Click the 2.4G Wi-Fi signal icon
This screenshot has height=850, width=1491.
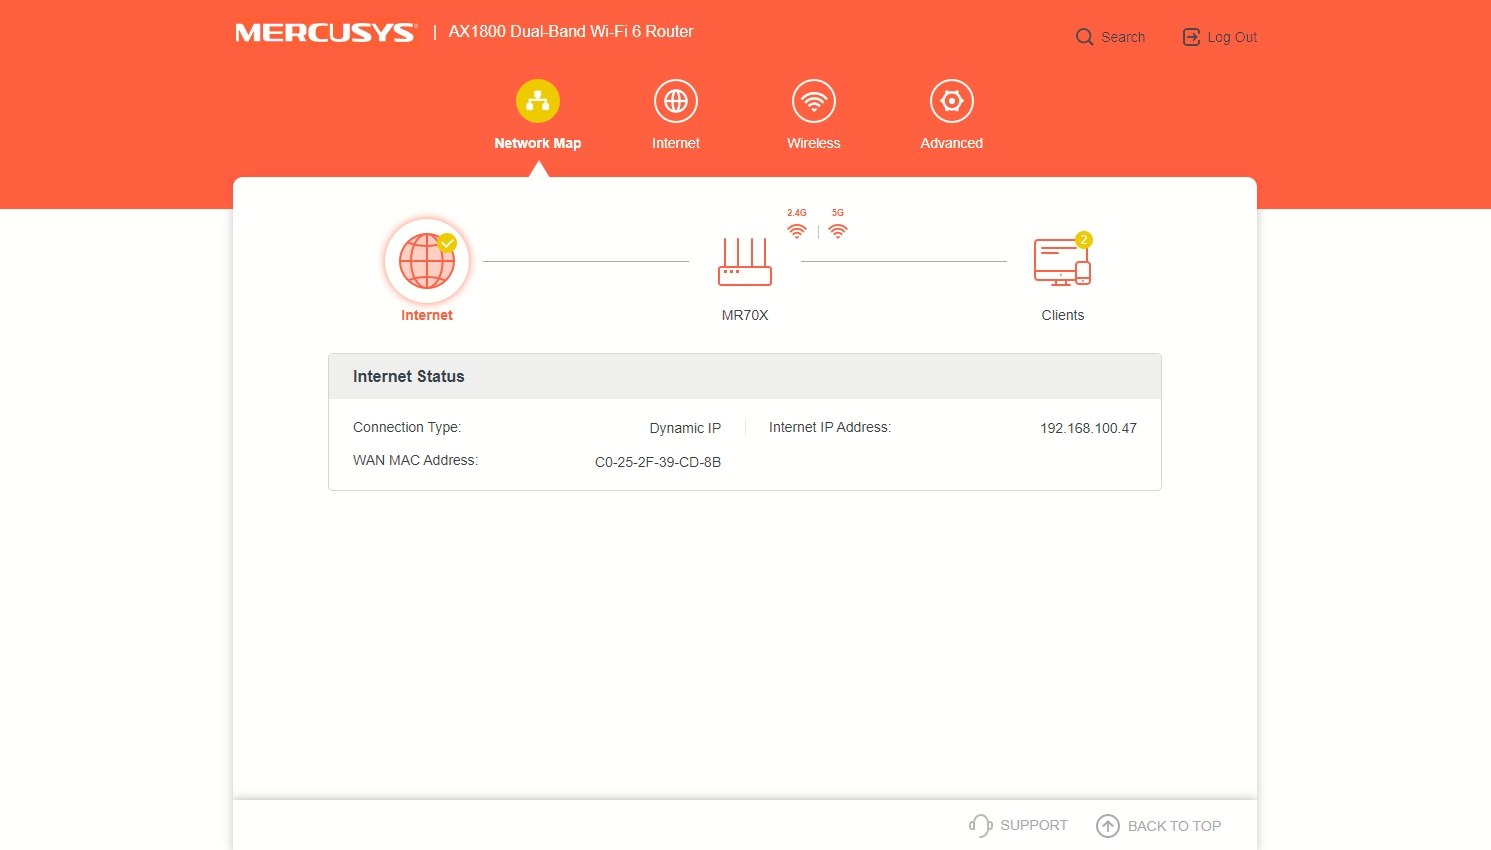pos(797,231)
